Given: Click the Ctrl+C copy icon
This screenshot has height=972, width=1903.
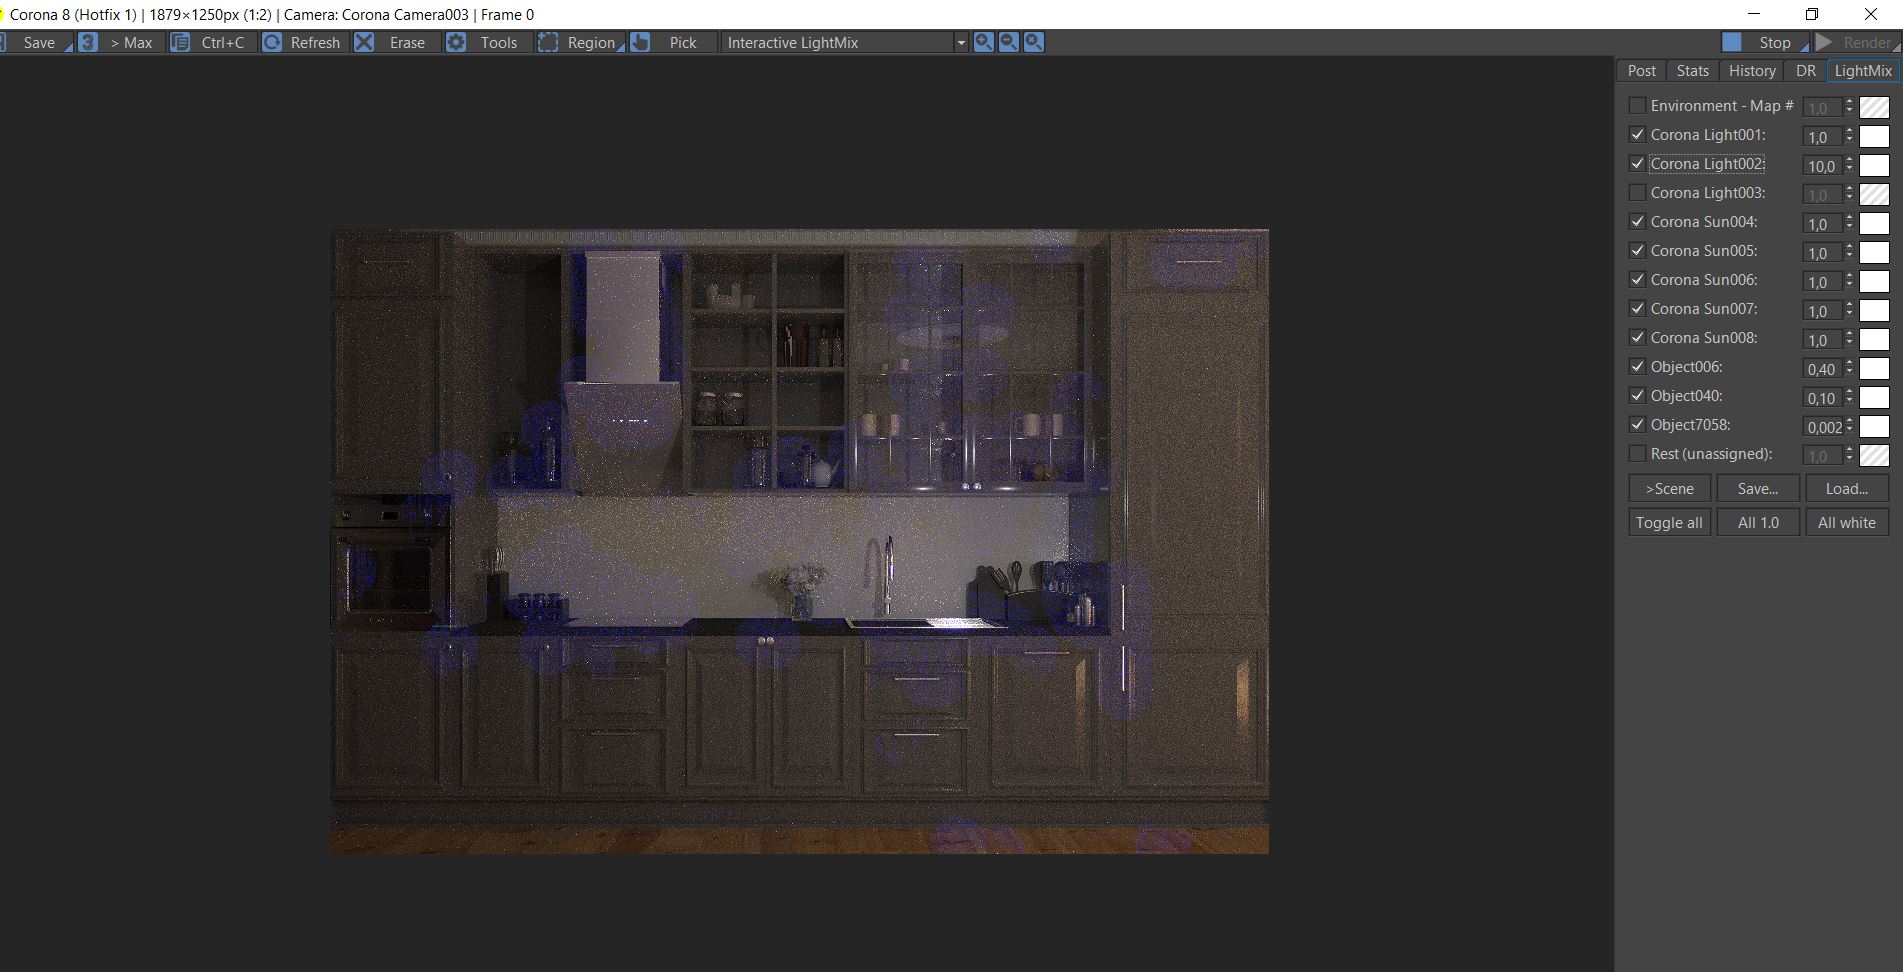Looking at the screenshot, I should point(181,42).
